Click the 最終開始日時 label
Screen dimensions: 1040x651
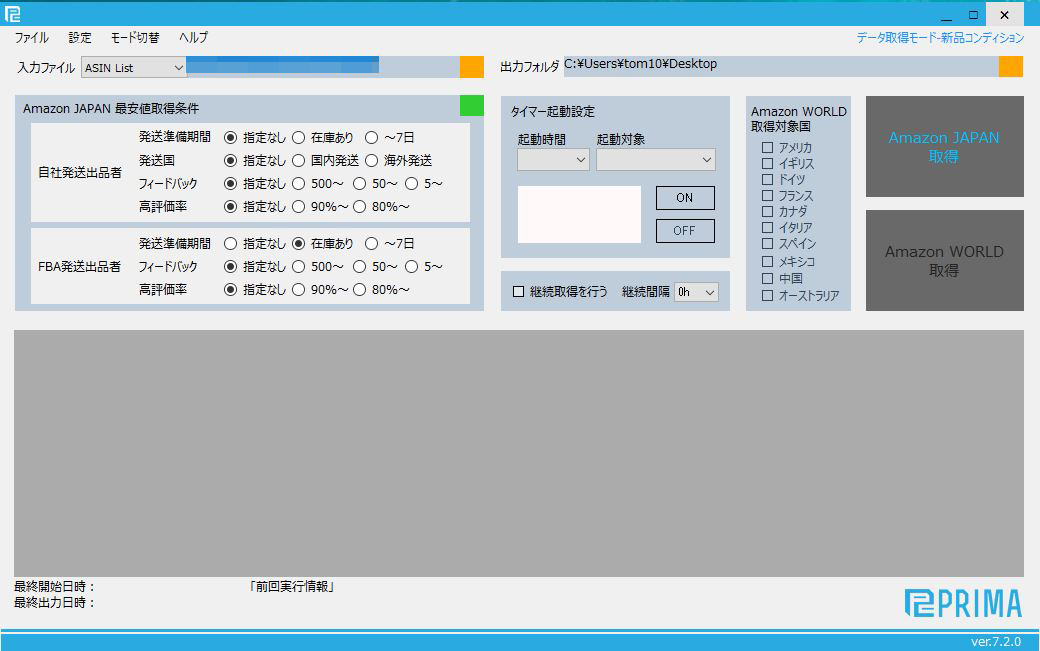55,587
